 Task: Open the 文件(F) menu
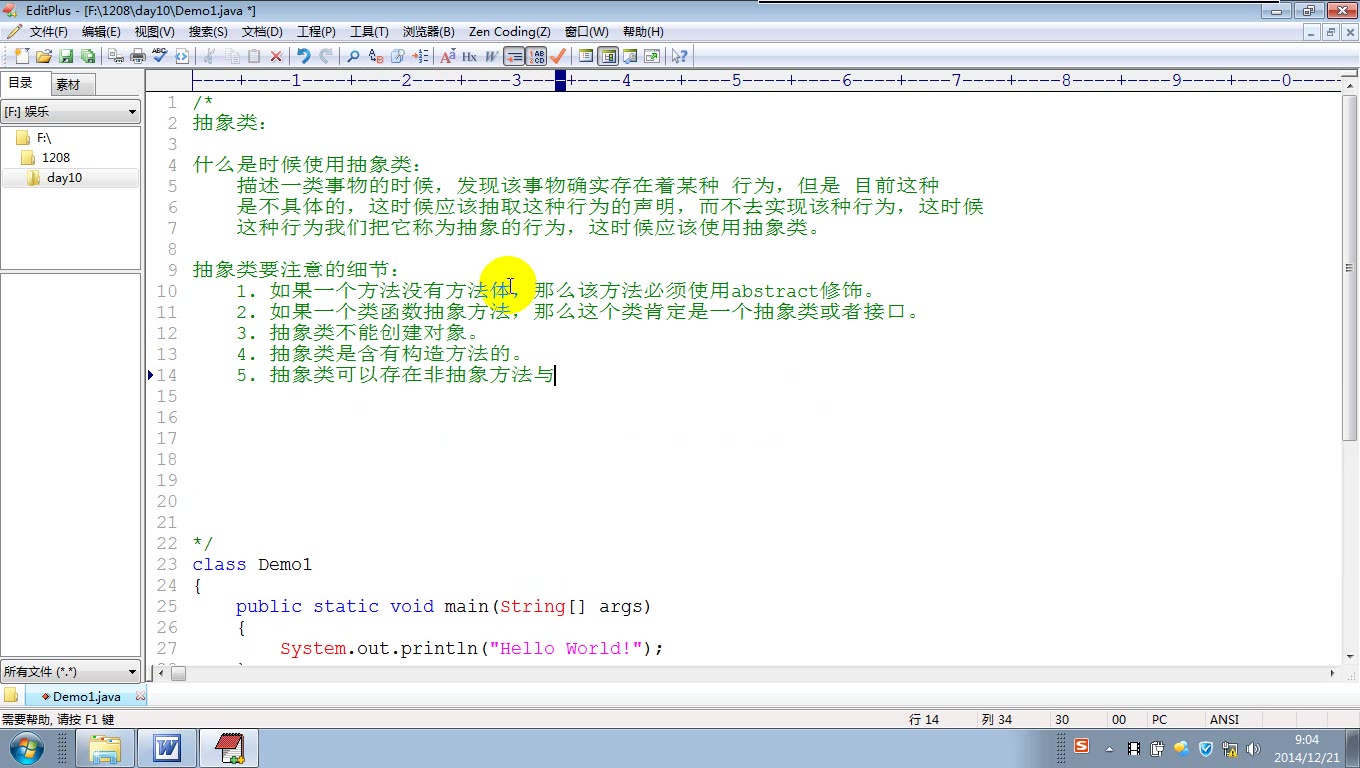pyautogui.click(x=49, y=32)
